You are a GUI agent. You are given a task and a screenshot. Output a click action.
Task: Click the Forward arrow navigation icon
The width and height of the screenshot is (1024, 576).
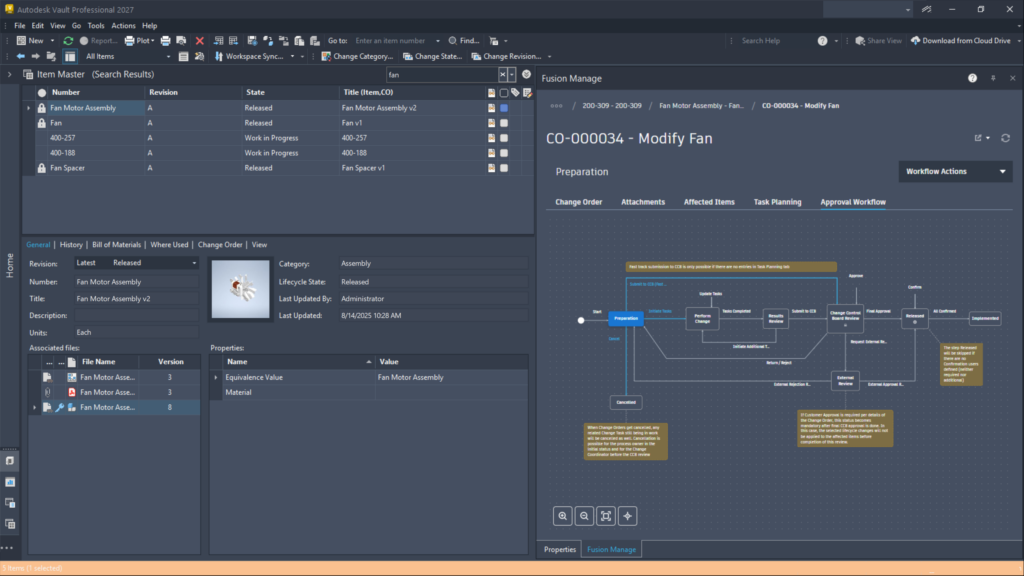pos(35,56)
